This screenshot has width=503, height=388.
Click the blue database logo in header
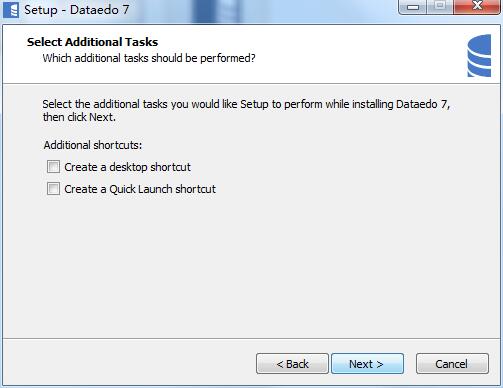[479, 56]
